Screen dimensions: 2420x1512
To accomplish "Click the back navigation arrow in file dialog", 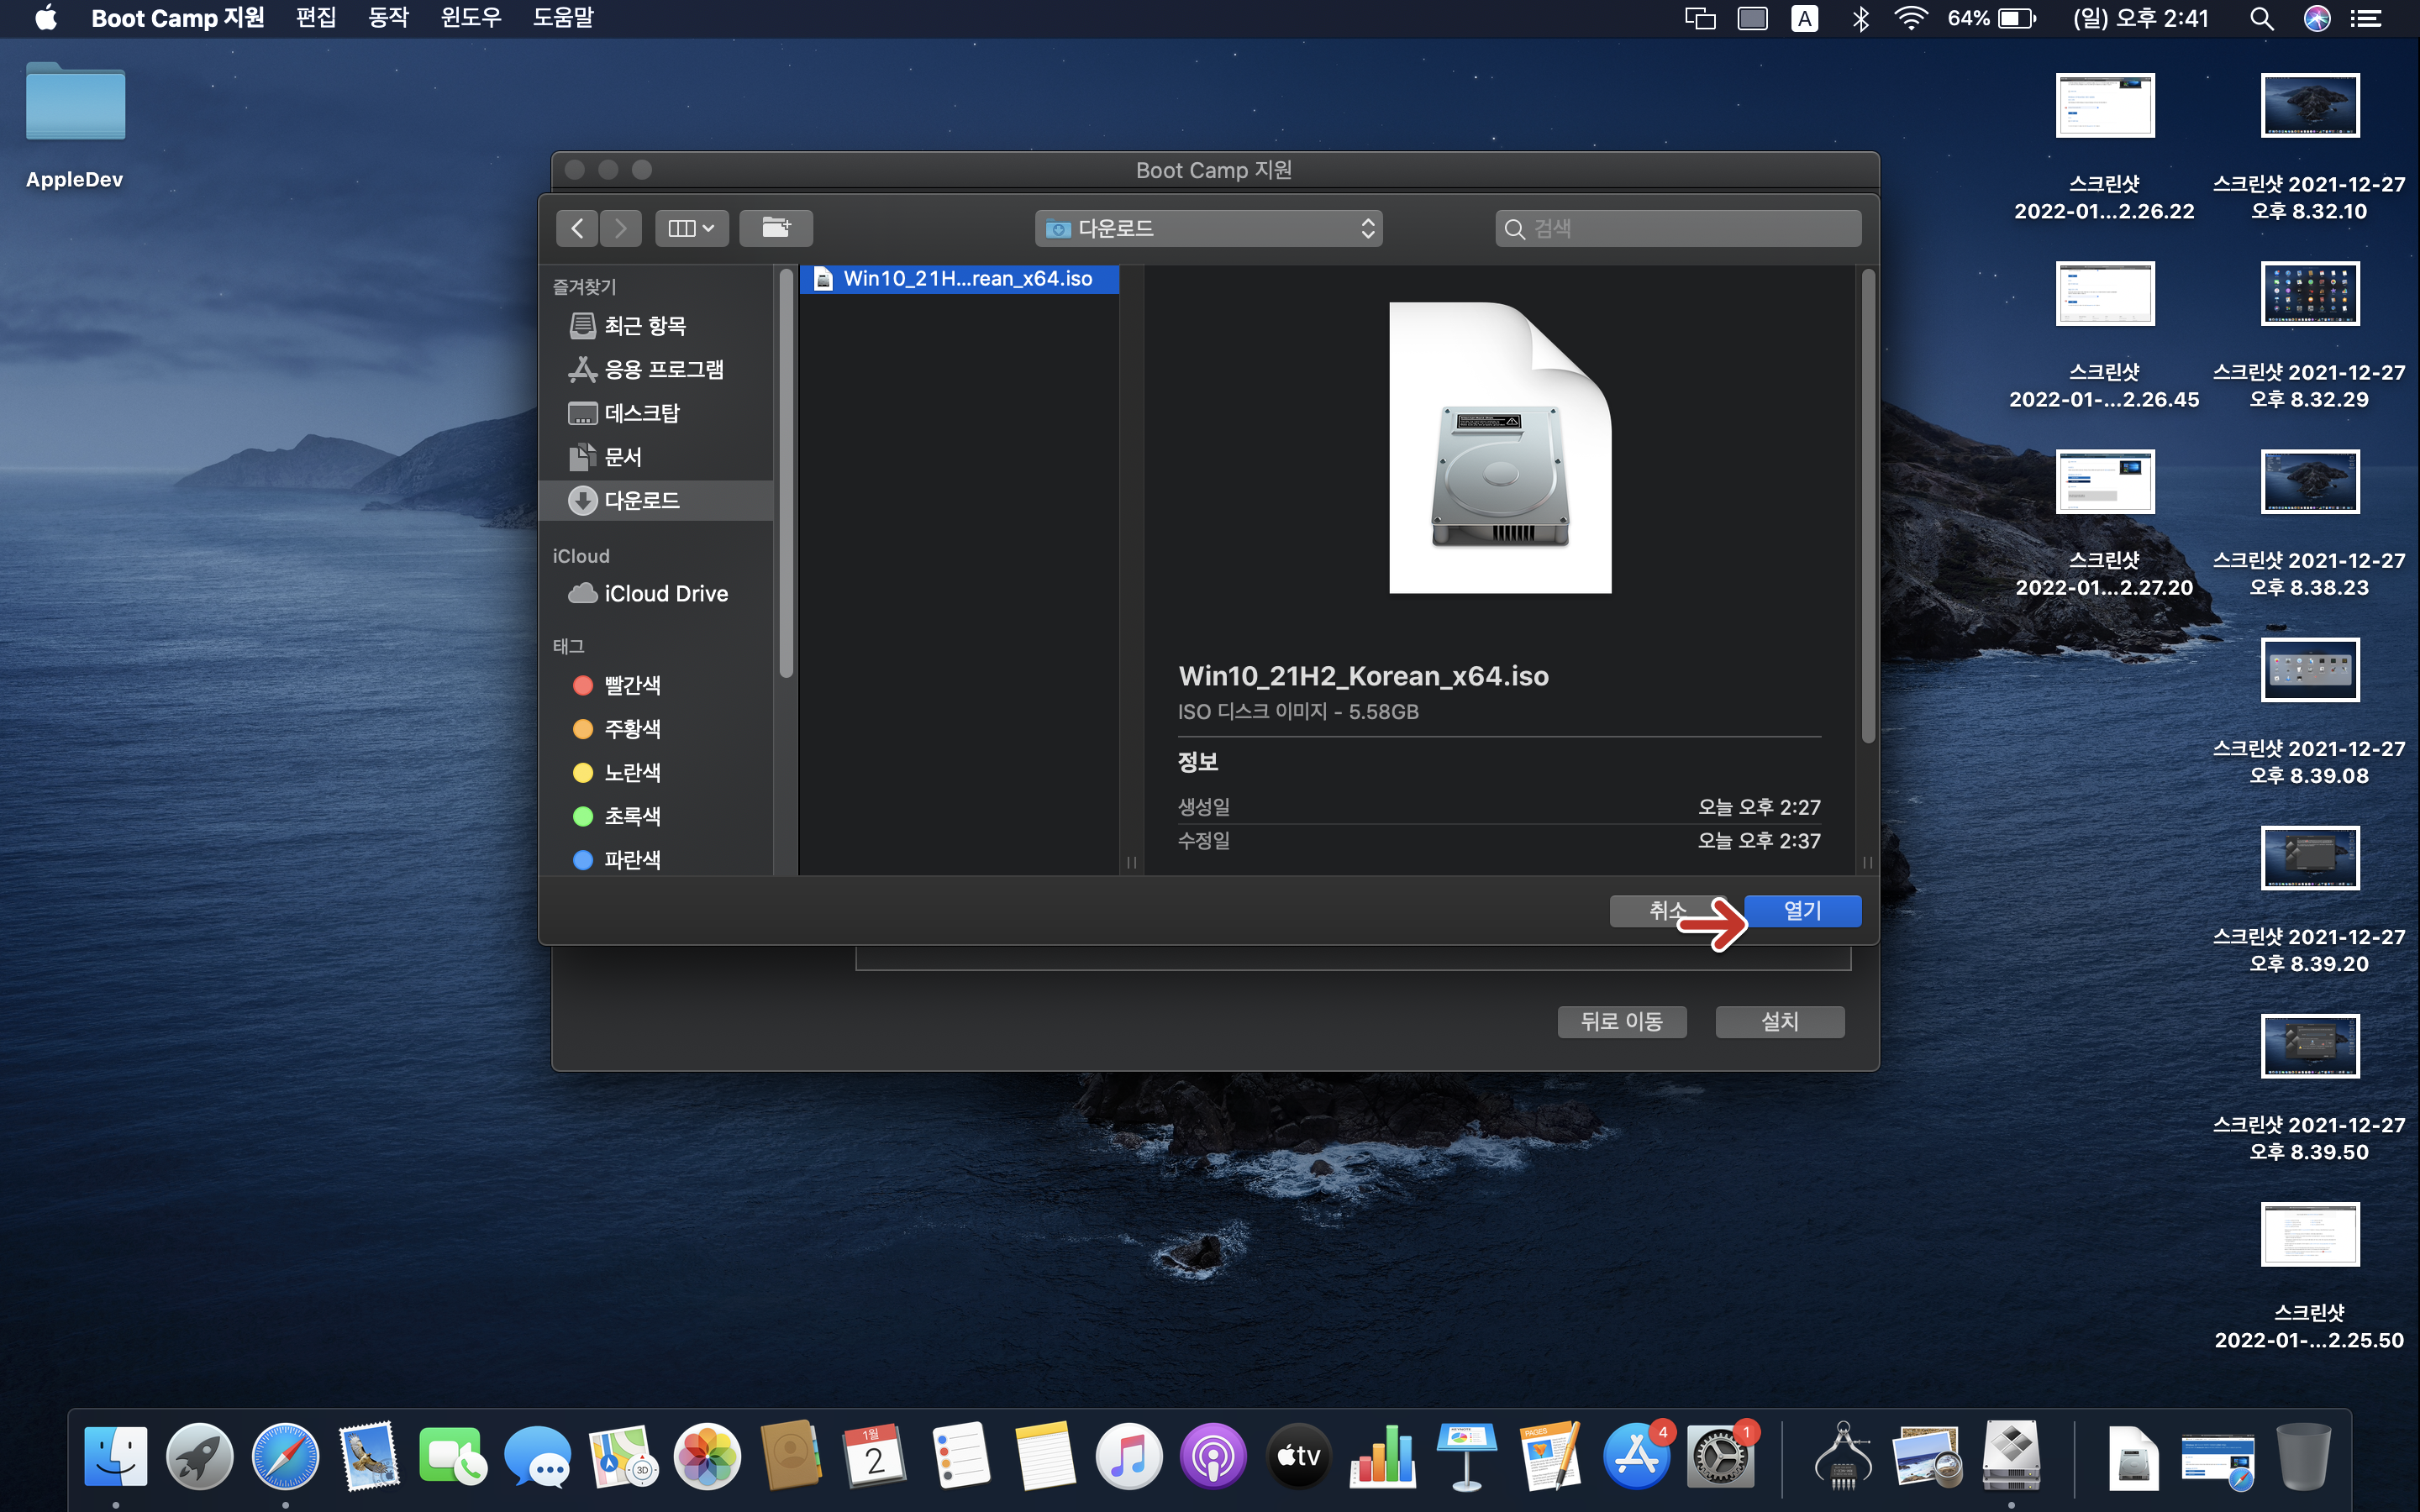I will coord(577,228).
